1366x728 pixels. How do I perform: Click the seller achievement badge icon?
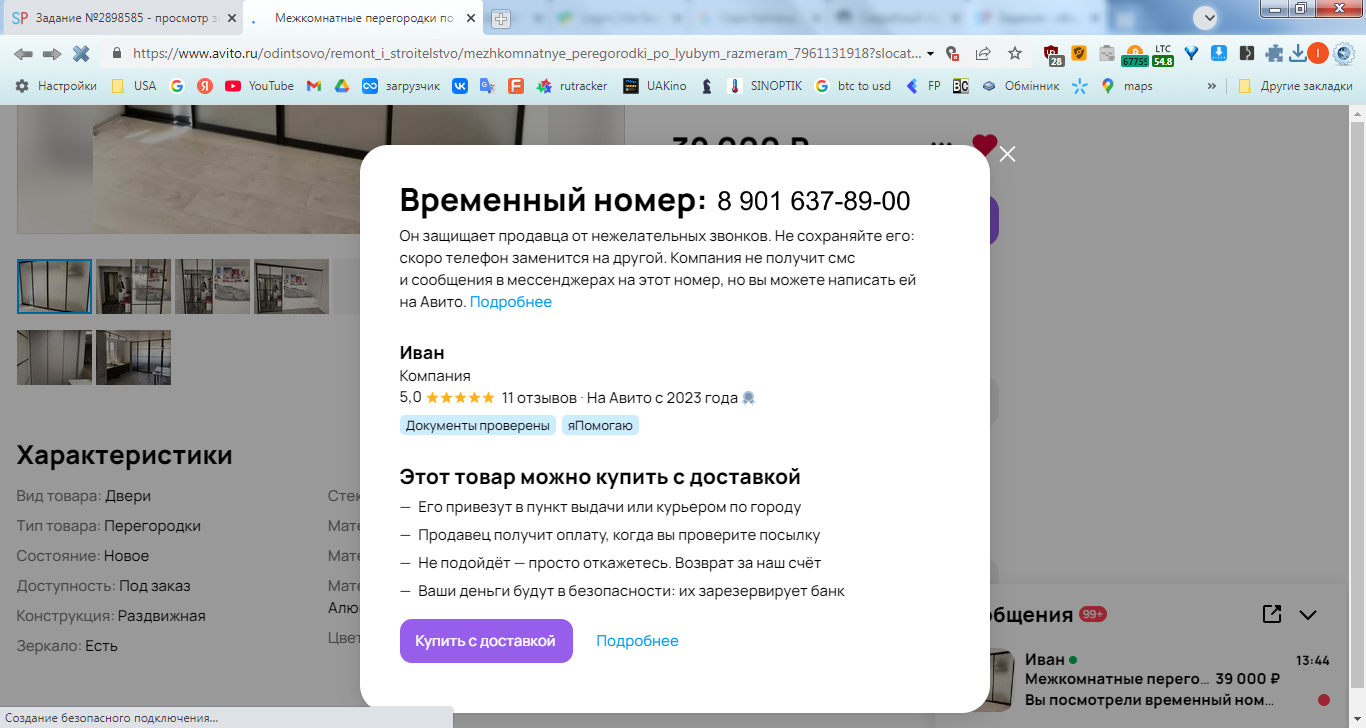(x=748, y=397)
